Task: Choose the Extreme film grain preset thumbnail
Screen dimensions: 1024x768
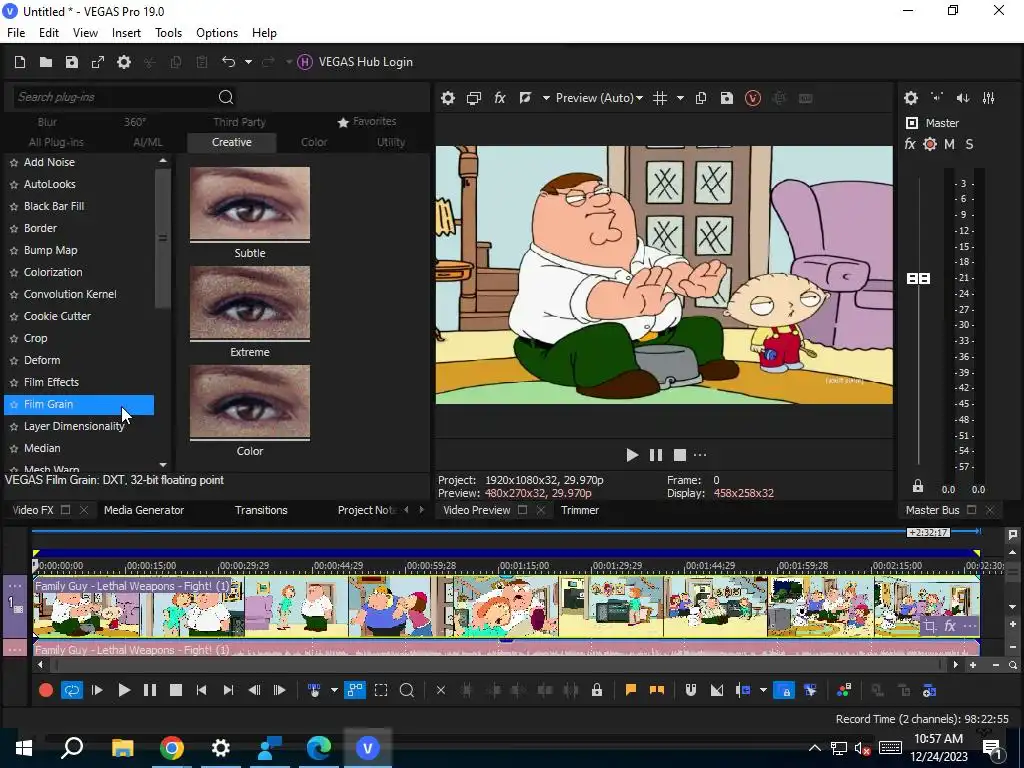Action: click(x=249, y=303)
